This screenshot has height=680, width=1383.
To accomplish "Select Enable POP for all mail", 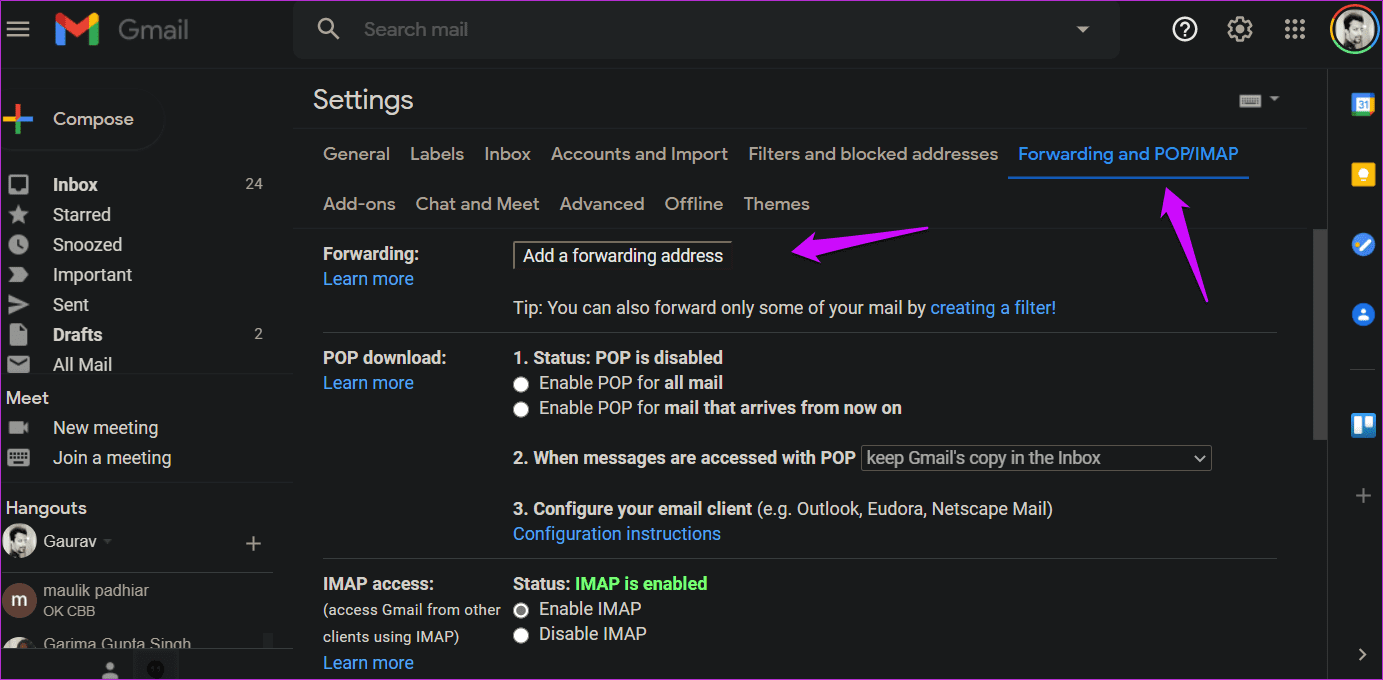I will pos(520,384).
